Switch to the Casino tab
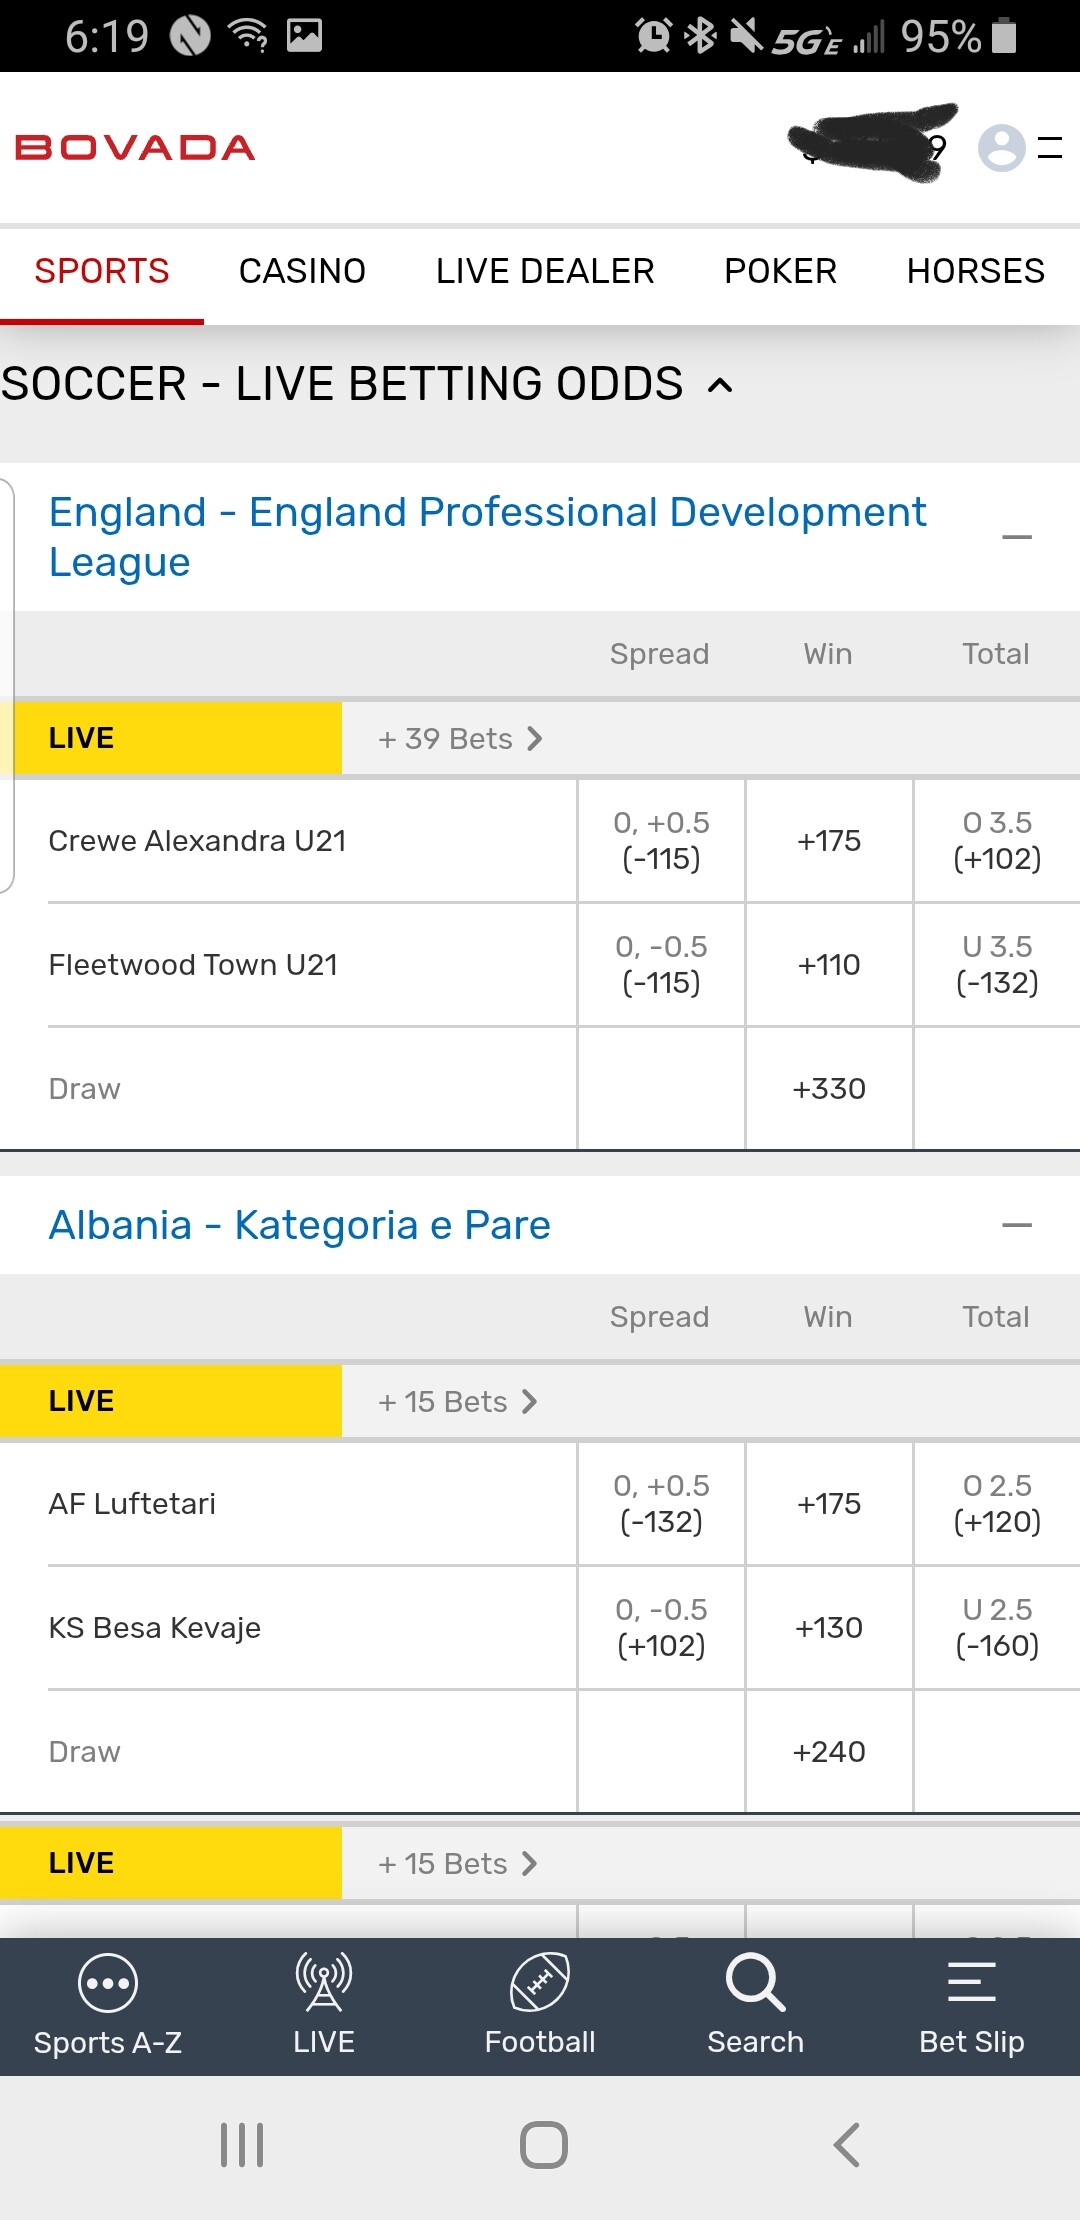 (302, 271)
